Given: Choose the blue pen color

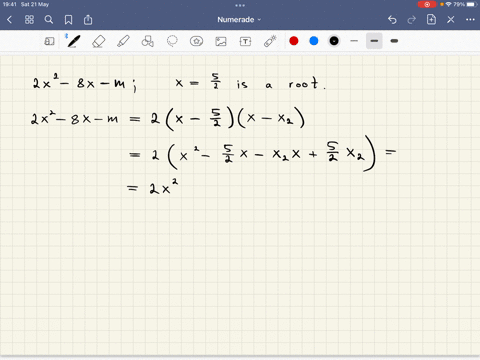Looking at the screenshot, I should click(314, 41).
